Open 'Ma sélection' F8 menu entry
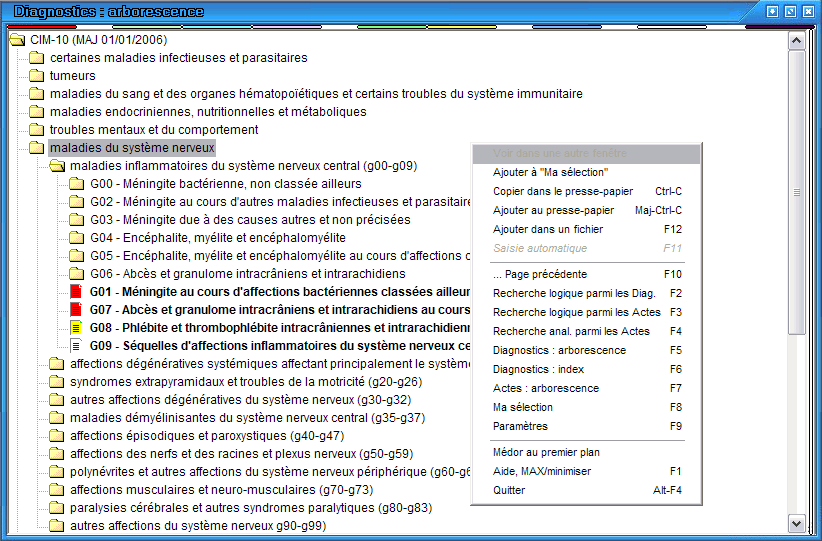The width and height of the screenshot is (822, 541). point(586,407)
